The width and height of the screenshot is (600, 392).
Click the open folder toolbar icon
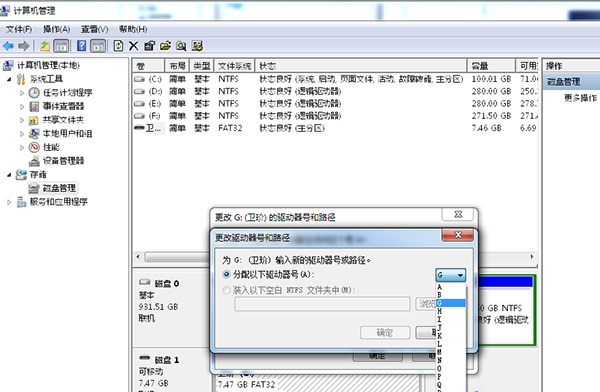165,46
